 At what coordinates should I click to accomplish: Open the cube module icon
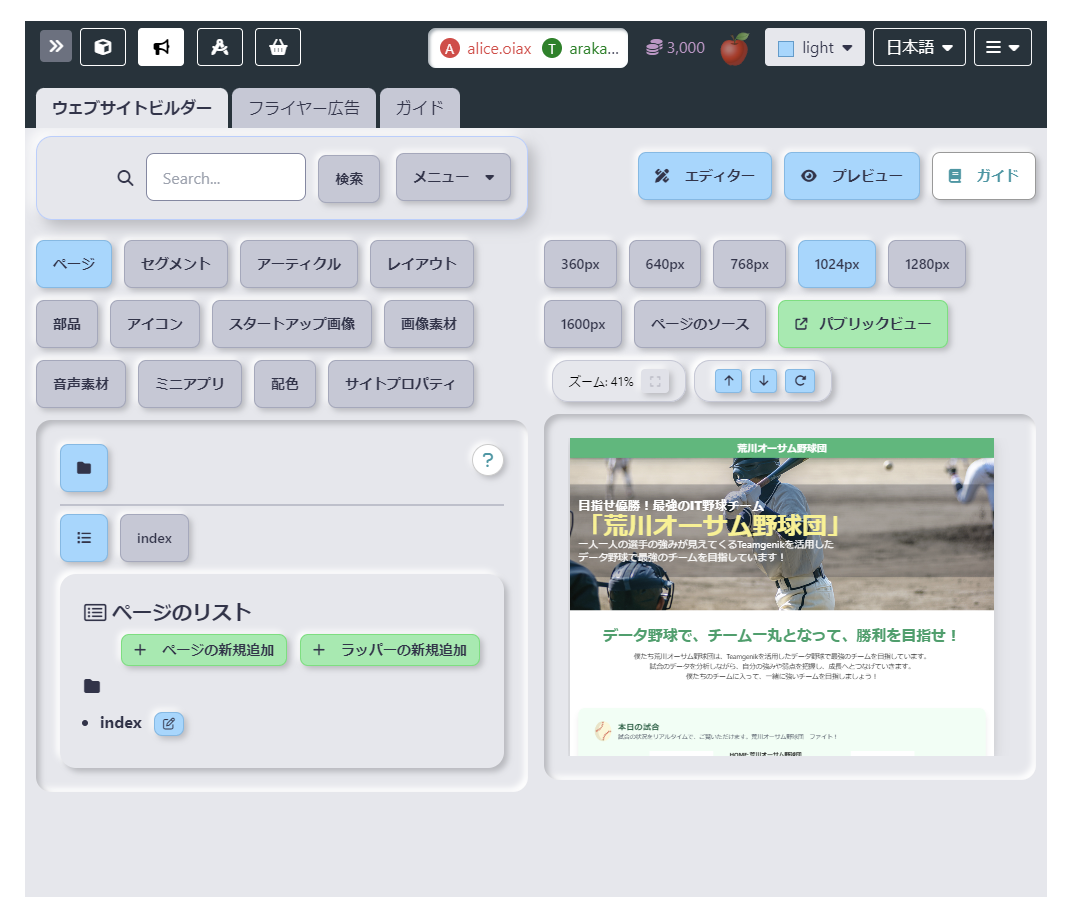click(103, 47)
